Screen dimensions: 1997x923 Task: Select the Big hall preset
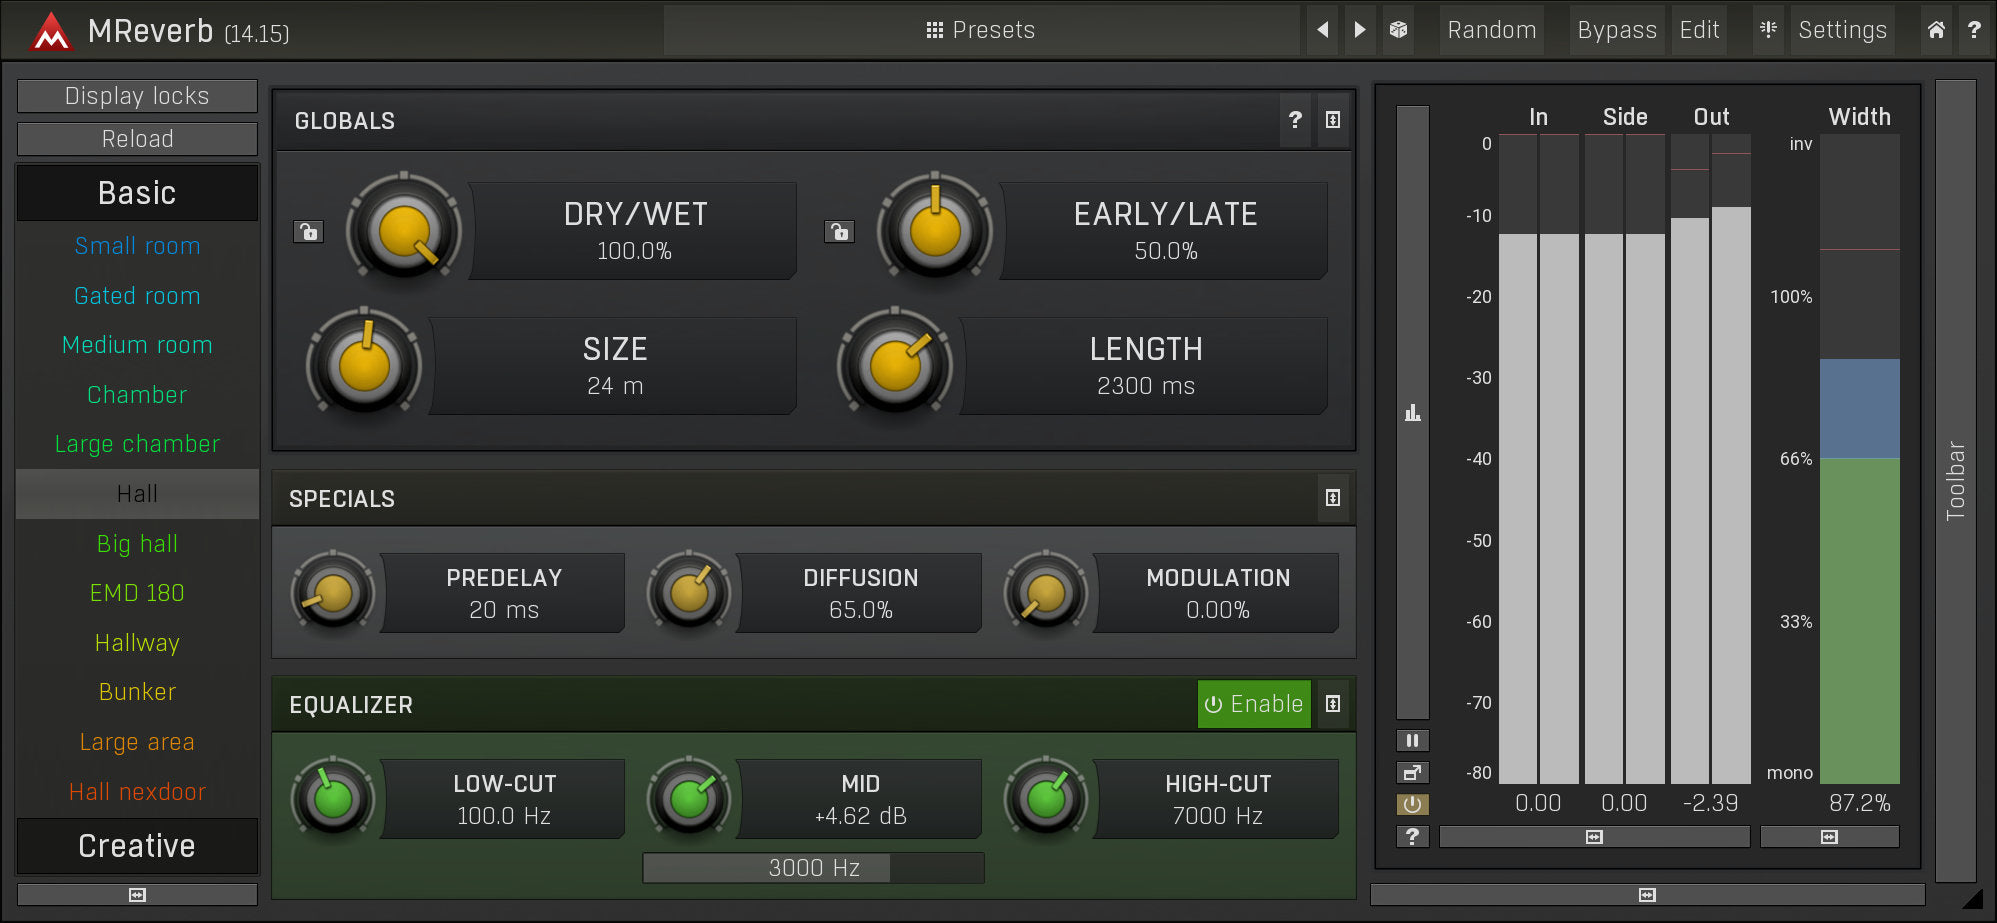click(x=137, y=544)
